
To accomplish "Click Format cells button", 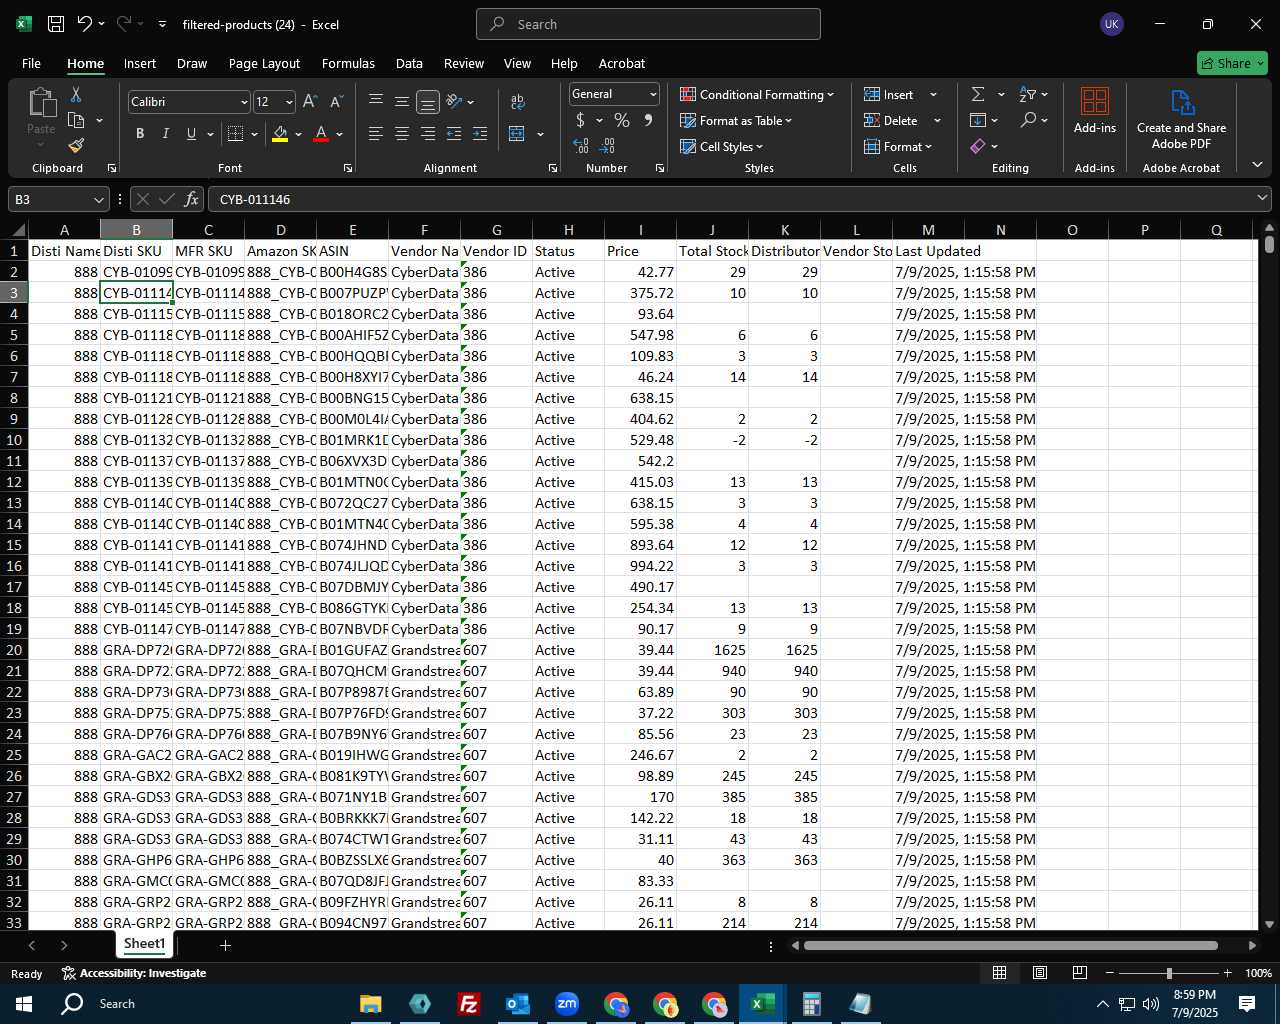I will [898, 146].
